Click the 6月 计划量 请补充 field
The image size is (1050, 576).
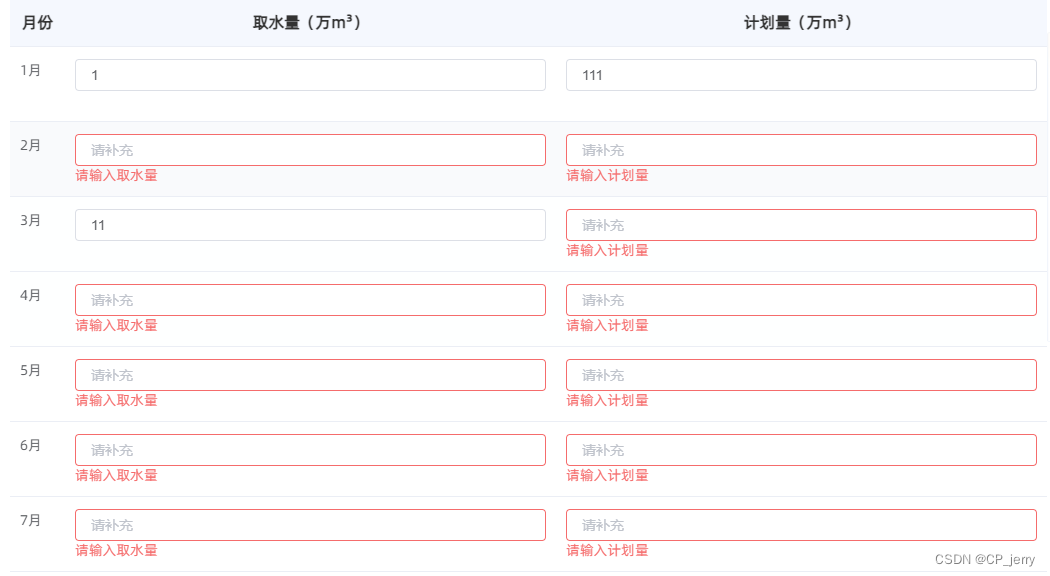[800, 449]
